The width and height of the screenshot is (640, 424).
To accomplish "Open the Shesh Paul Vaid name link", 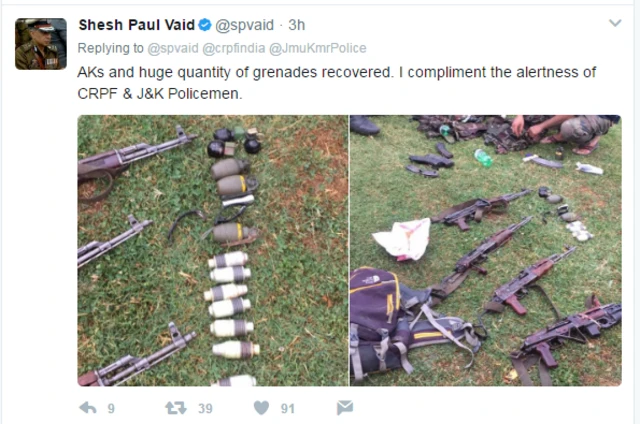I will 137,25.
